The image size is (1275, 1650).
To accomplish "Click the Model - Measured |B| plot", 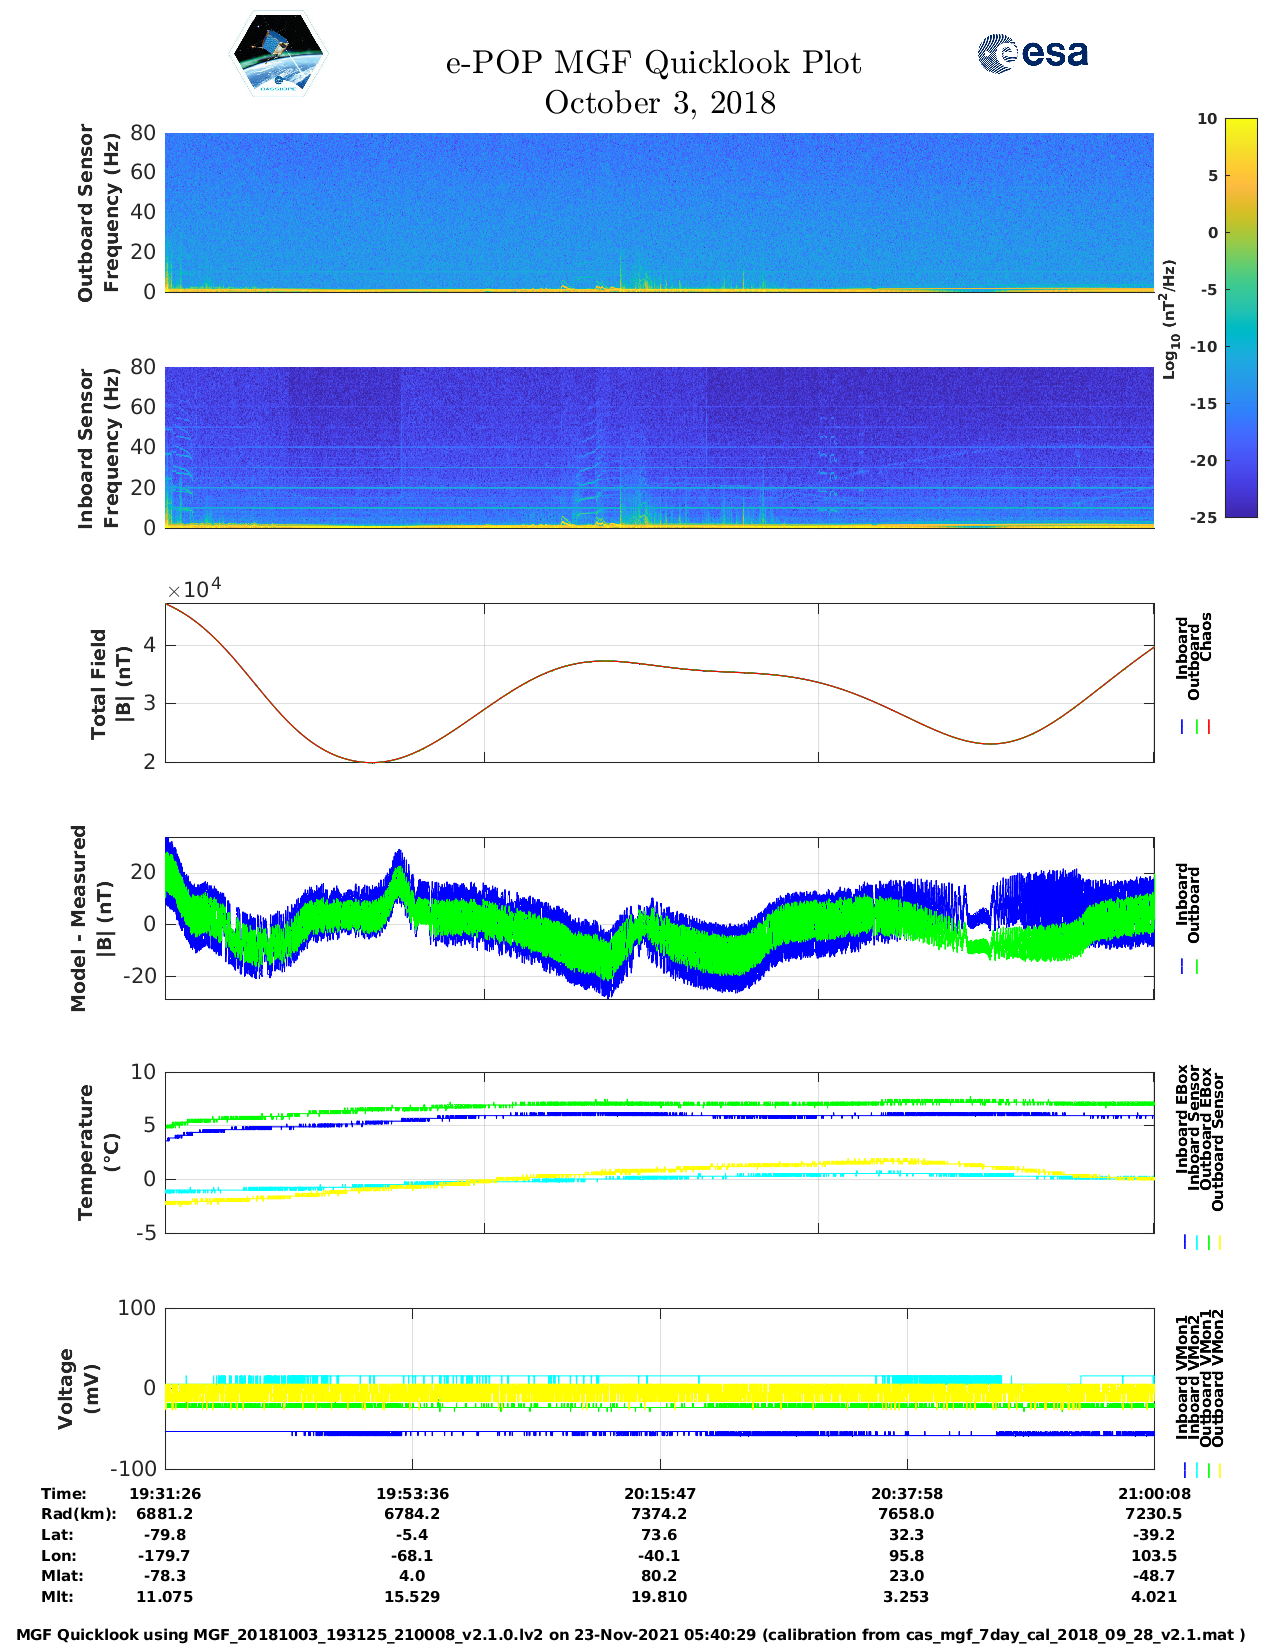I will (659, 918).
